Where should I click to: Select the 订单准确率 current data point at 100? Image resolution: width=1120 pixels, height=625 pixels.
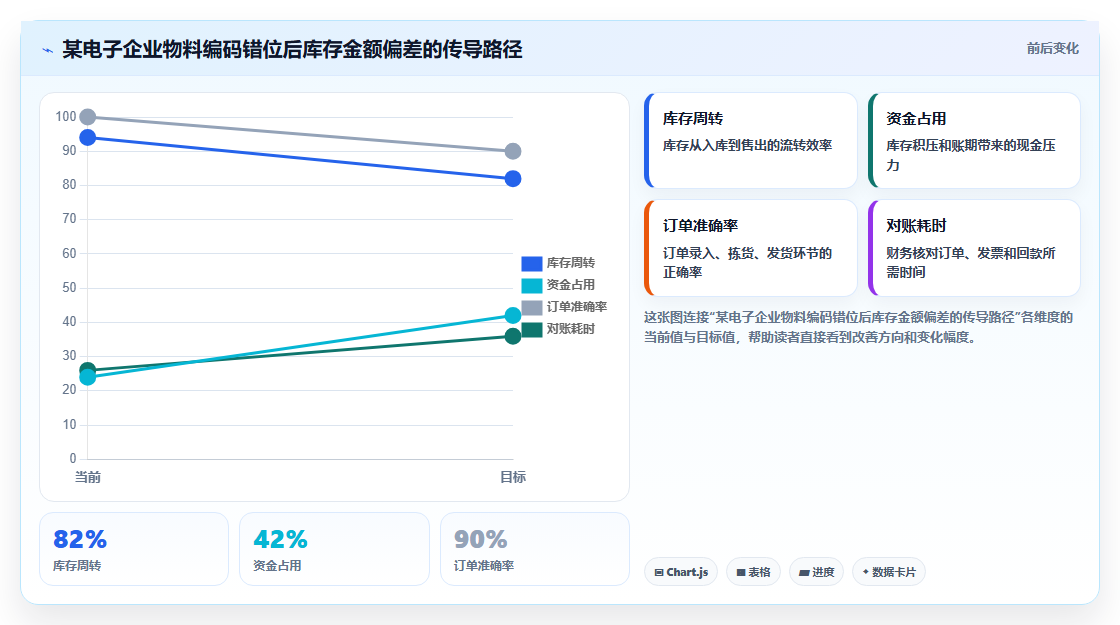tap(88, 116)
